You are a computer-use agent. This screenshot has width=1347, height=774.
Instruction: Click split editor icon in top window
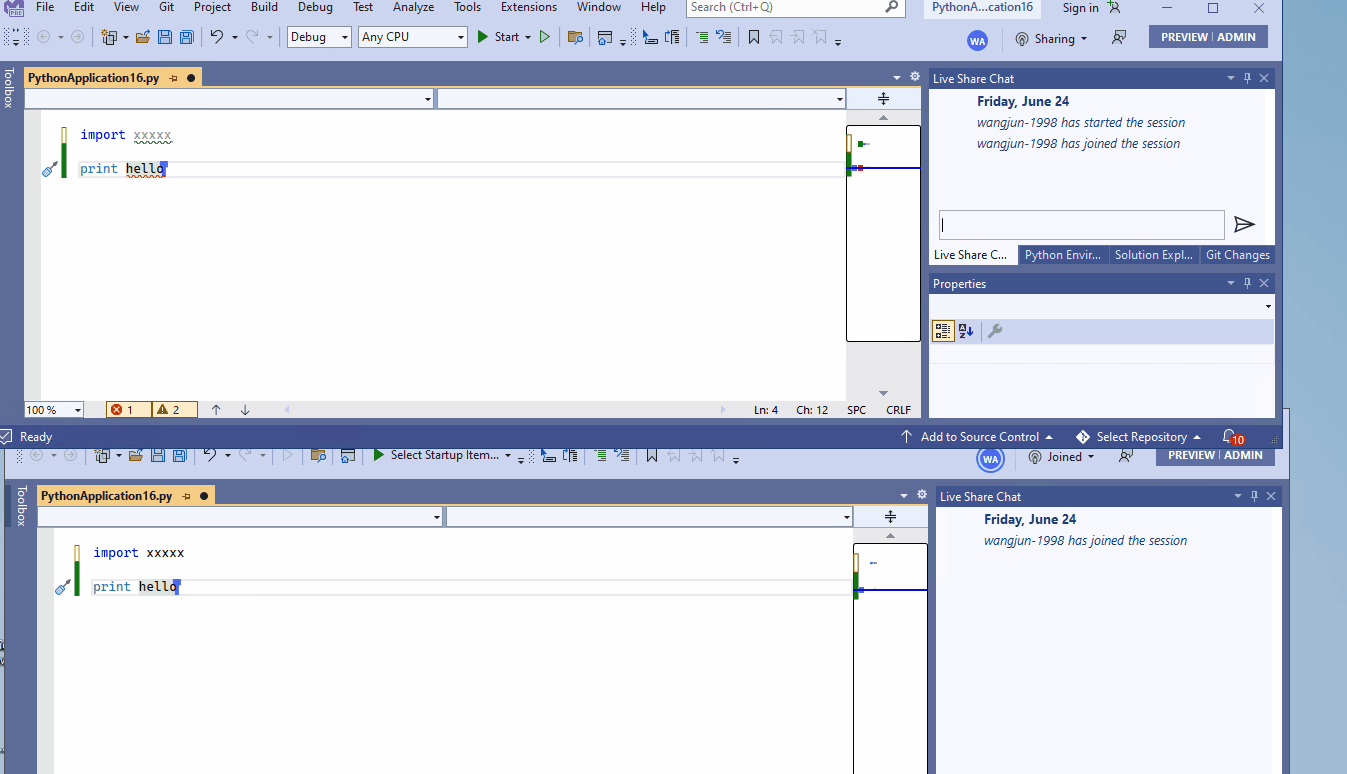pyautogui.click(x=883, y=98)
